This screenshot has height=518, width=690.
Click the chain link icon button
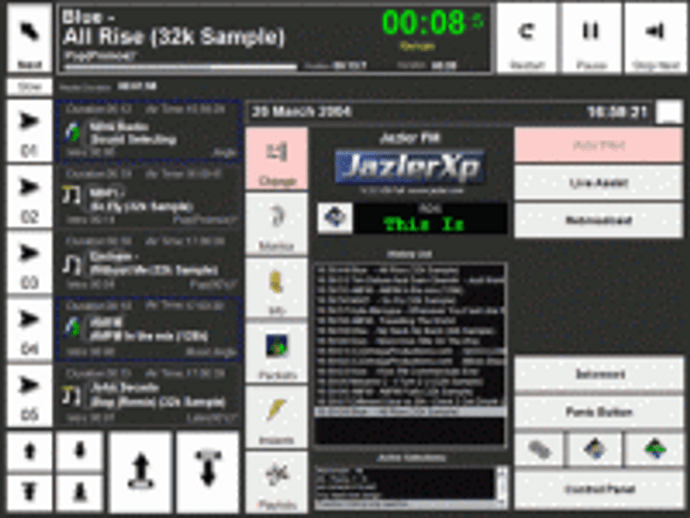(540, 449)
